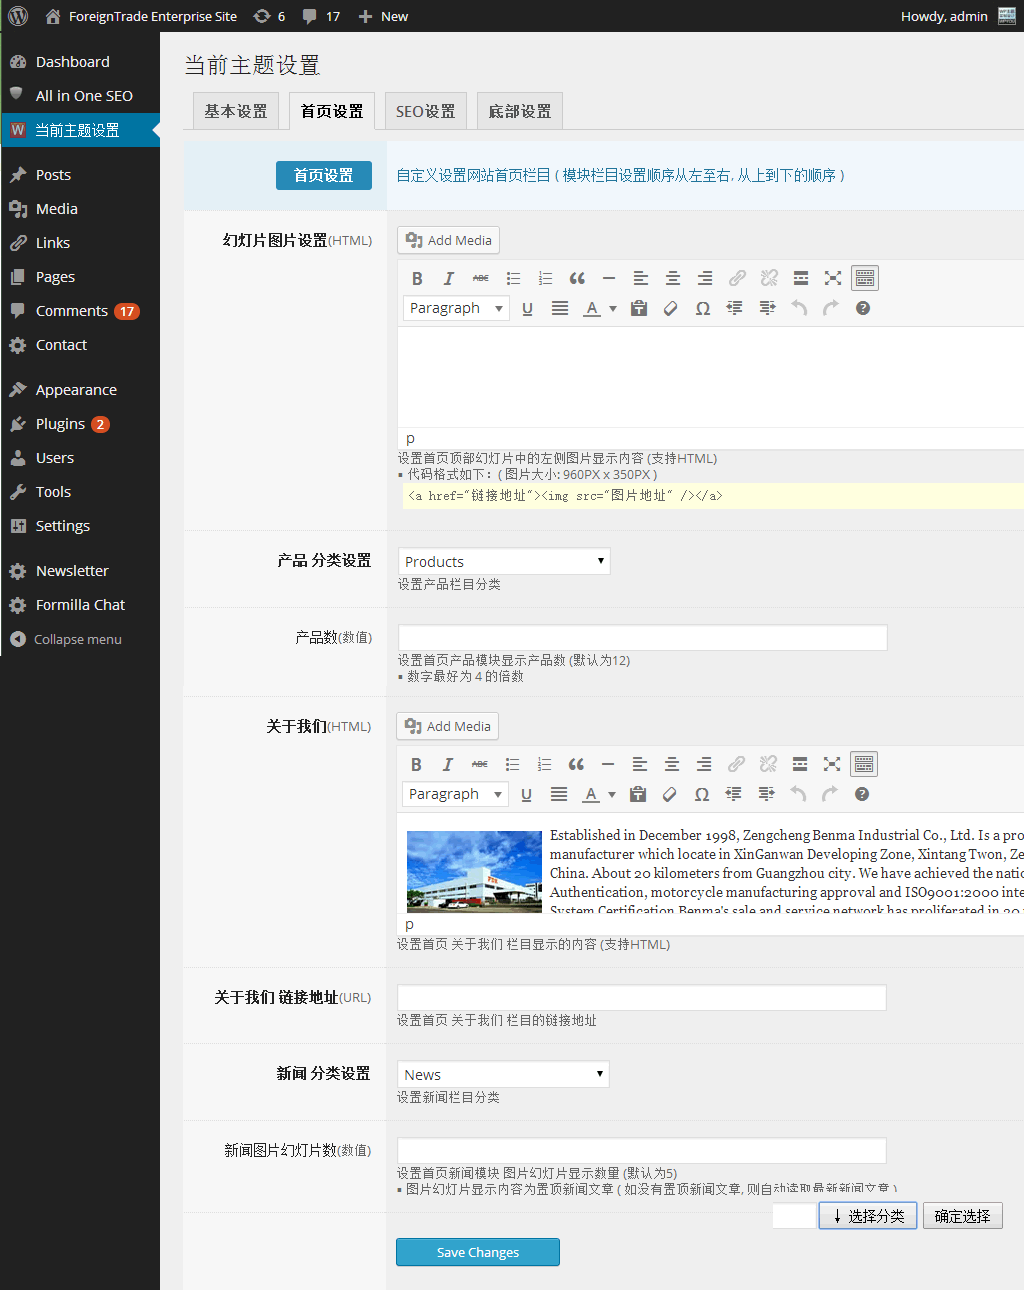
Task: Insert bulleted list in slideshow editor
Action: pyautogui.click(x=513, y=278)
